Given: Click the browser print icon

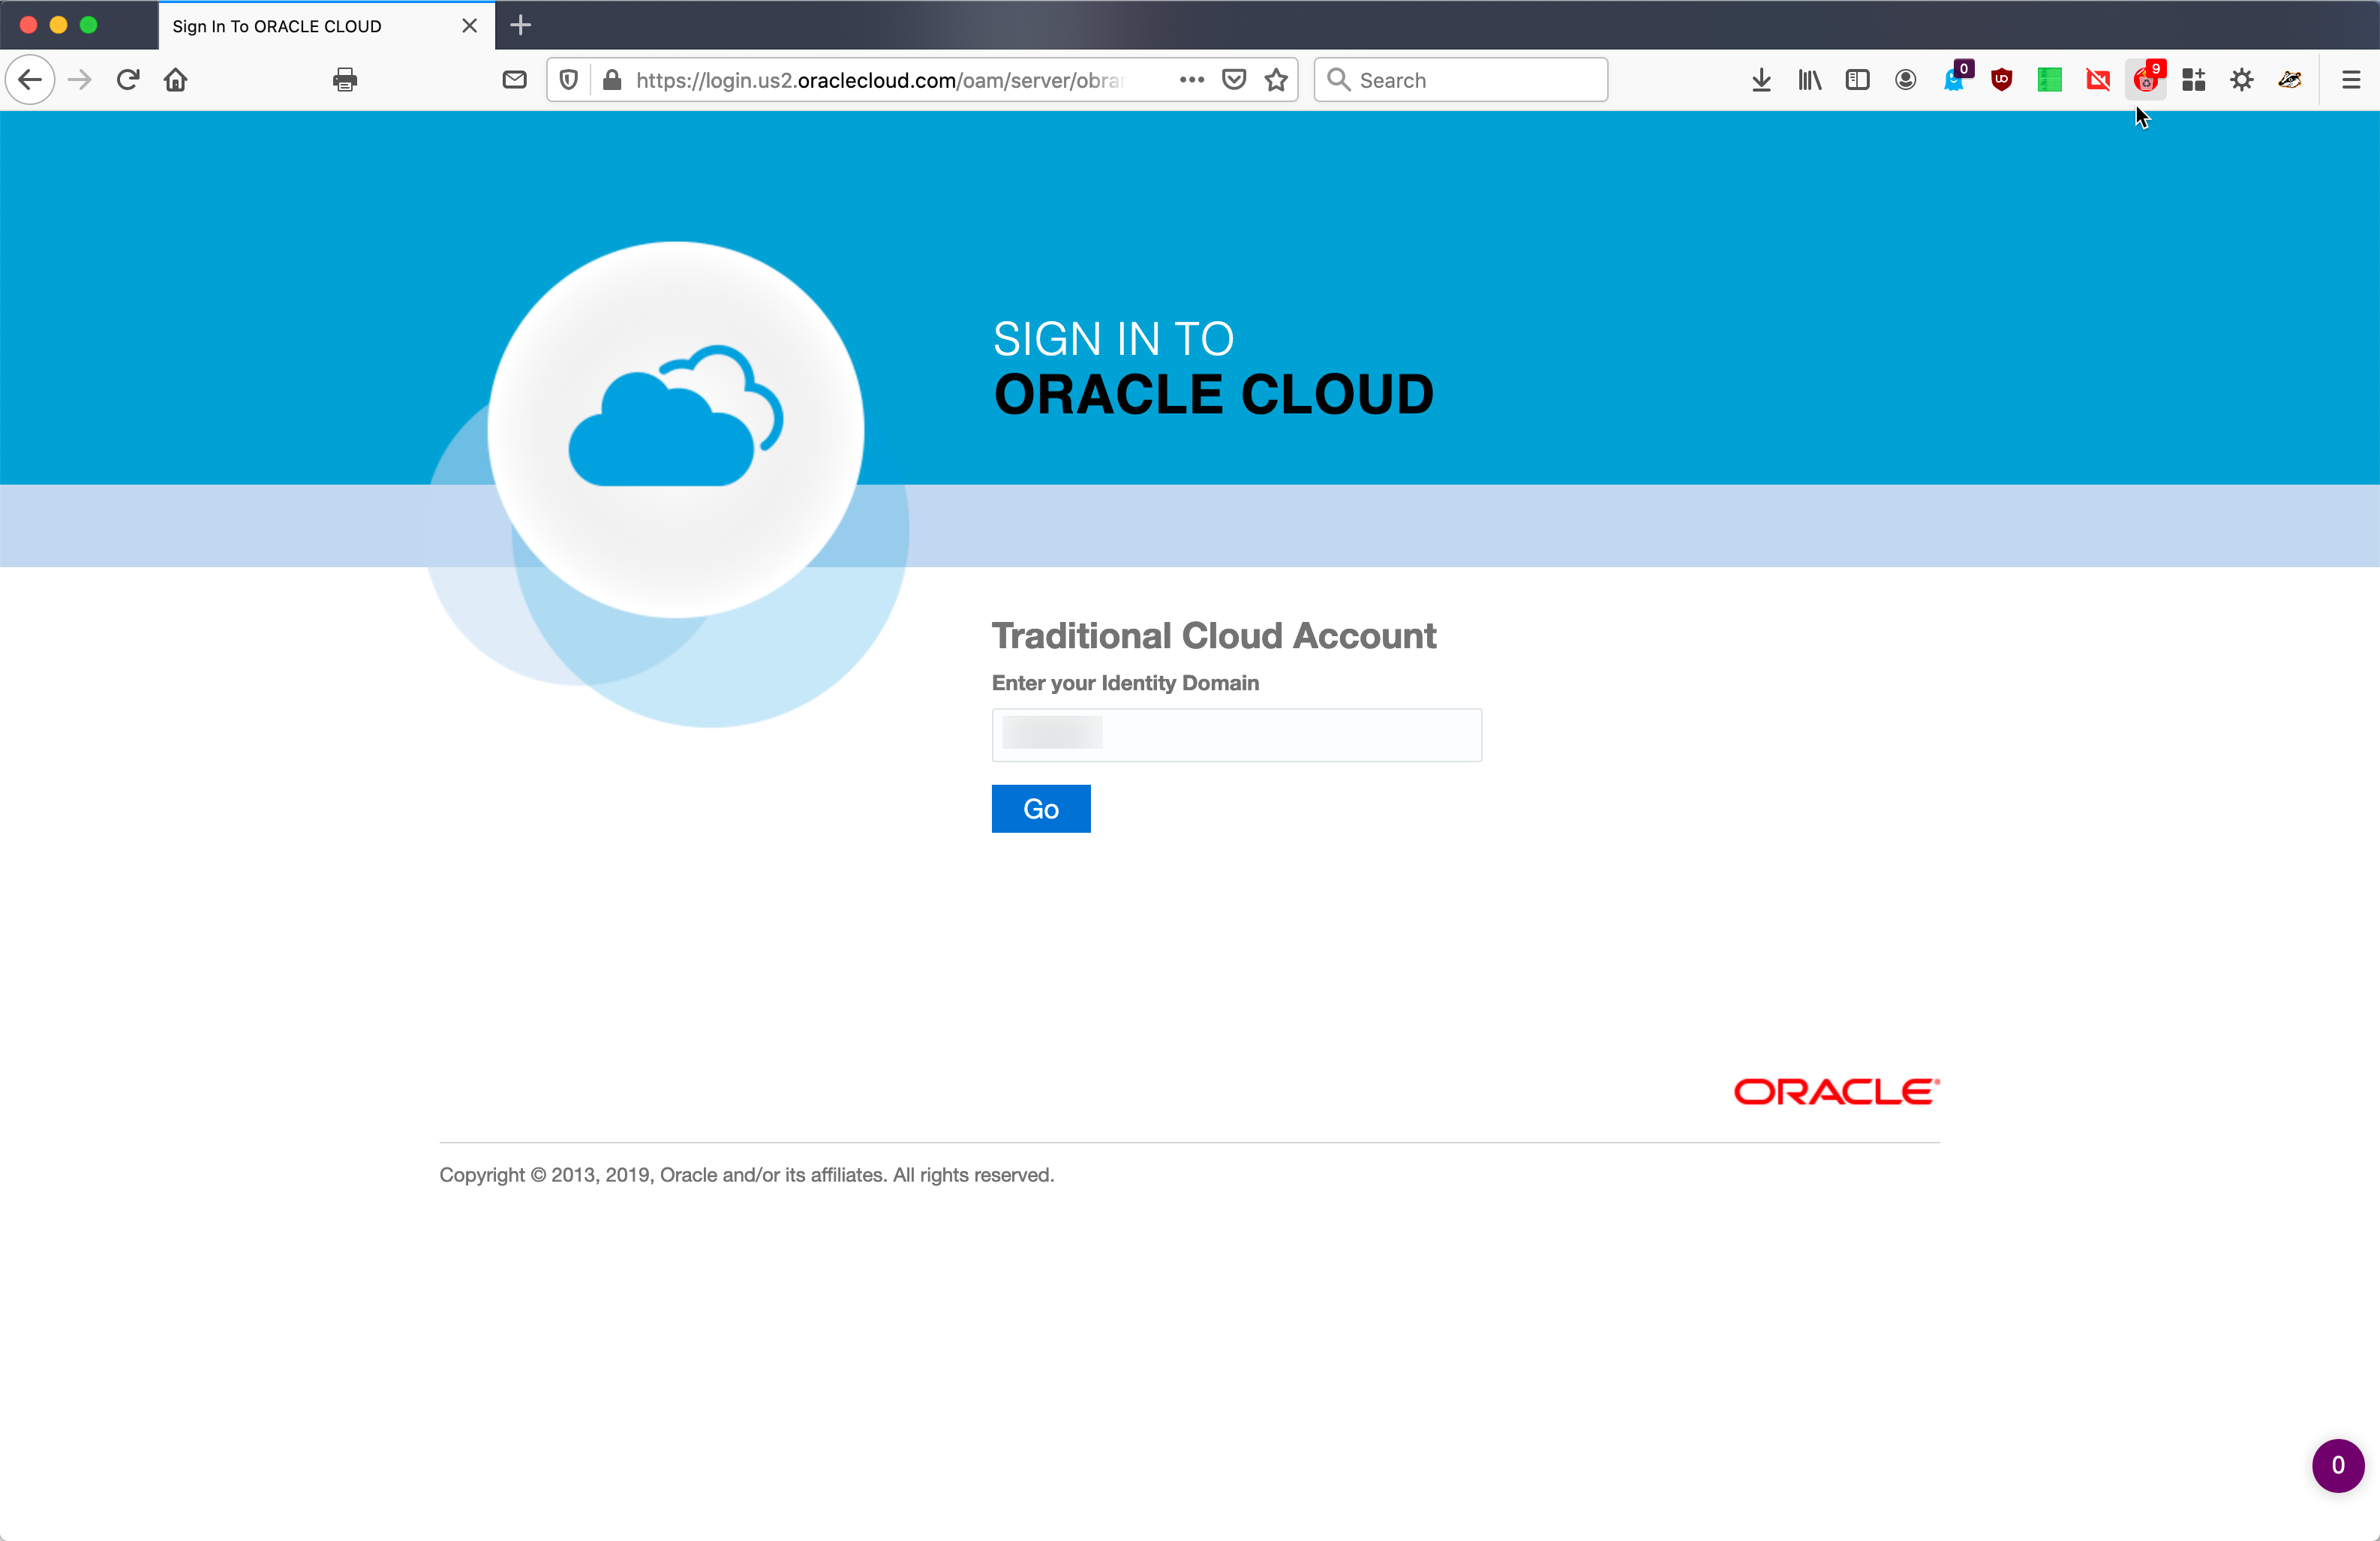Looking at the screenshot, I should coord(345,80).
